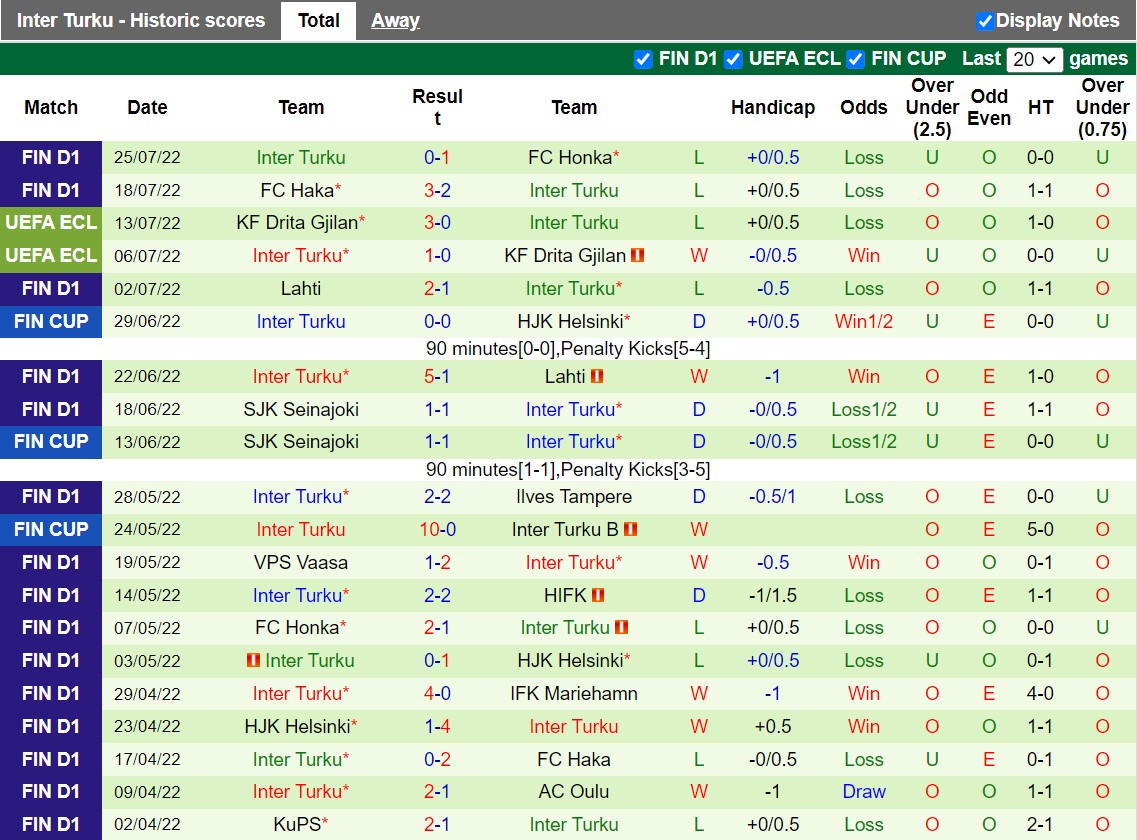Click red card icon beside Lahti on 22/06/22
This screenshot has width=1137, height=840.
coord(597,376)
